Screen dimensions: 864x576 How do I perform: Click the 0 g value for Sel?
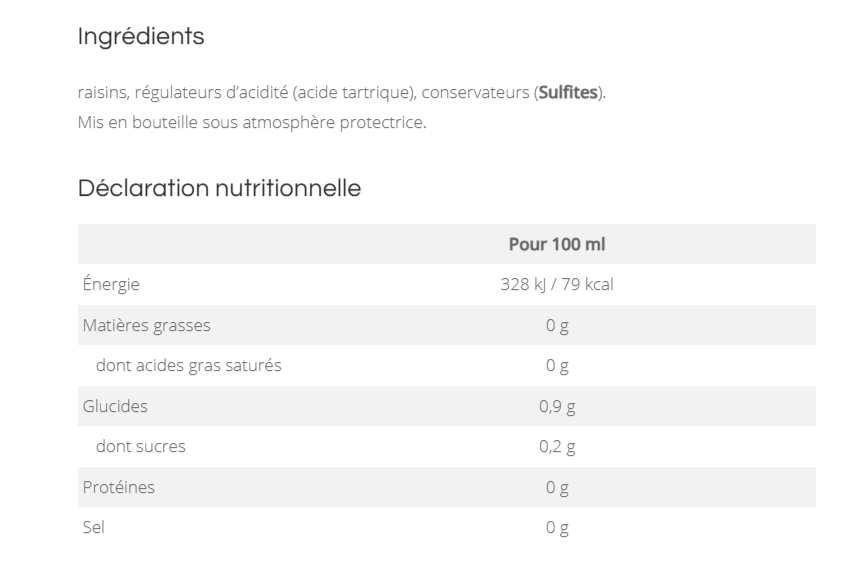[557, 528]
